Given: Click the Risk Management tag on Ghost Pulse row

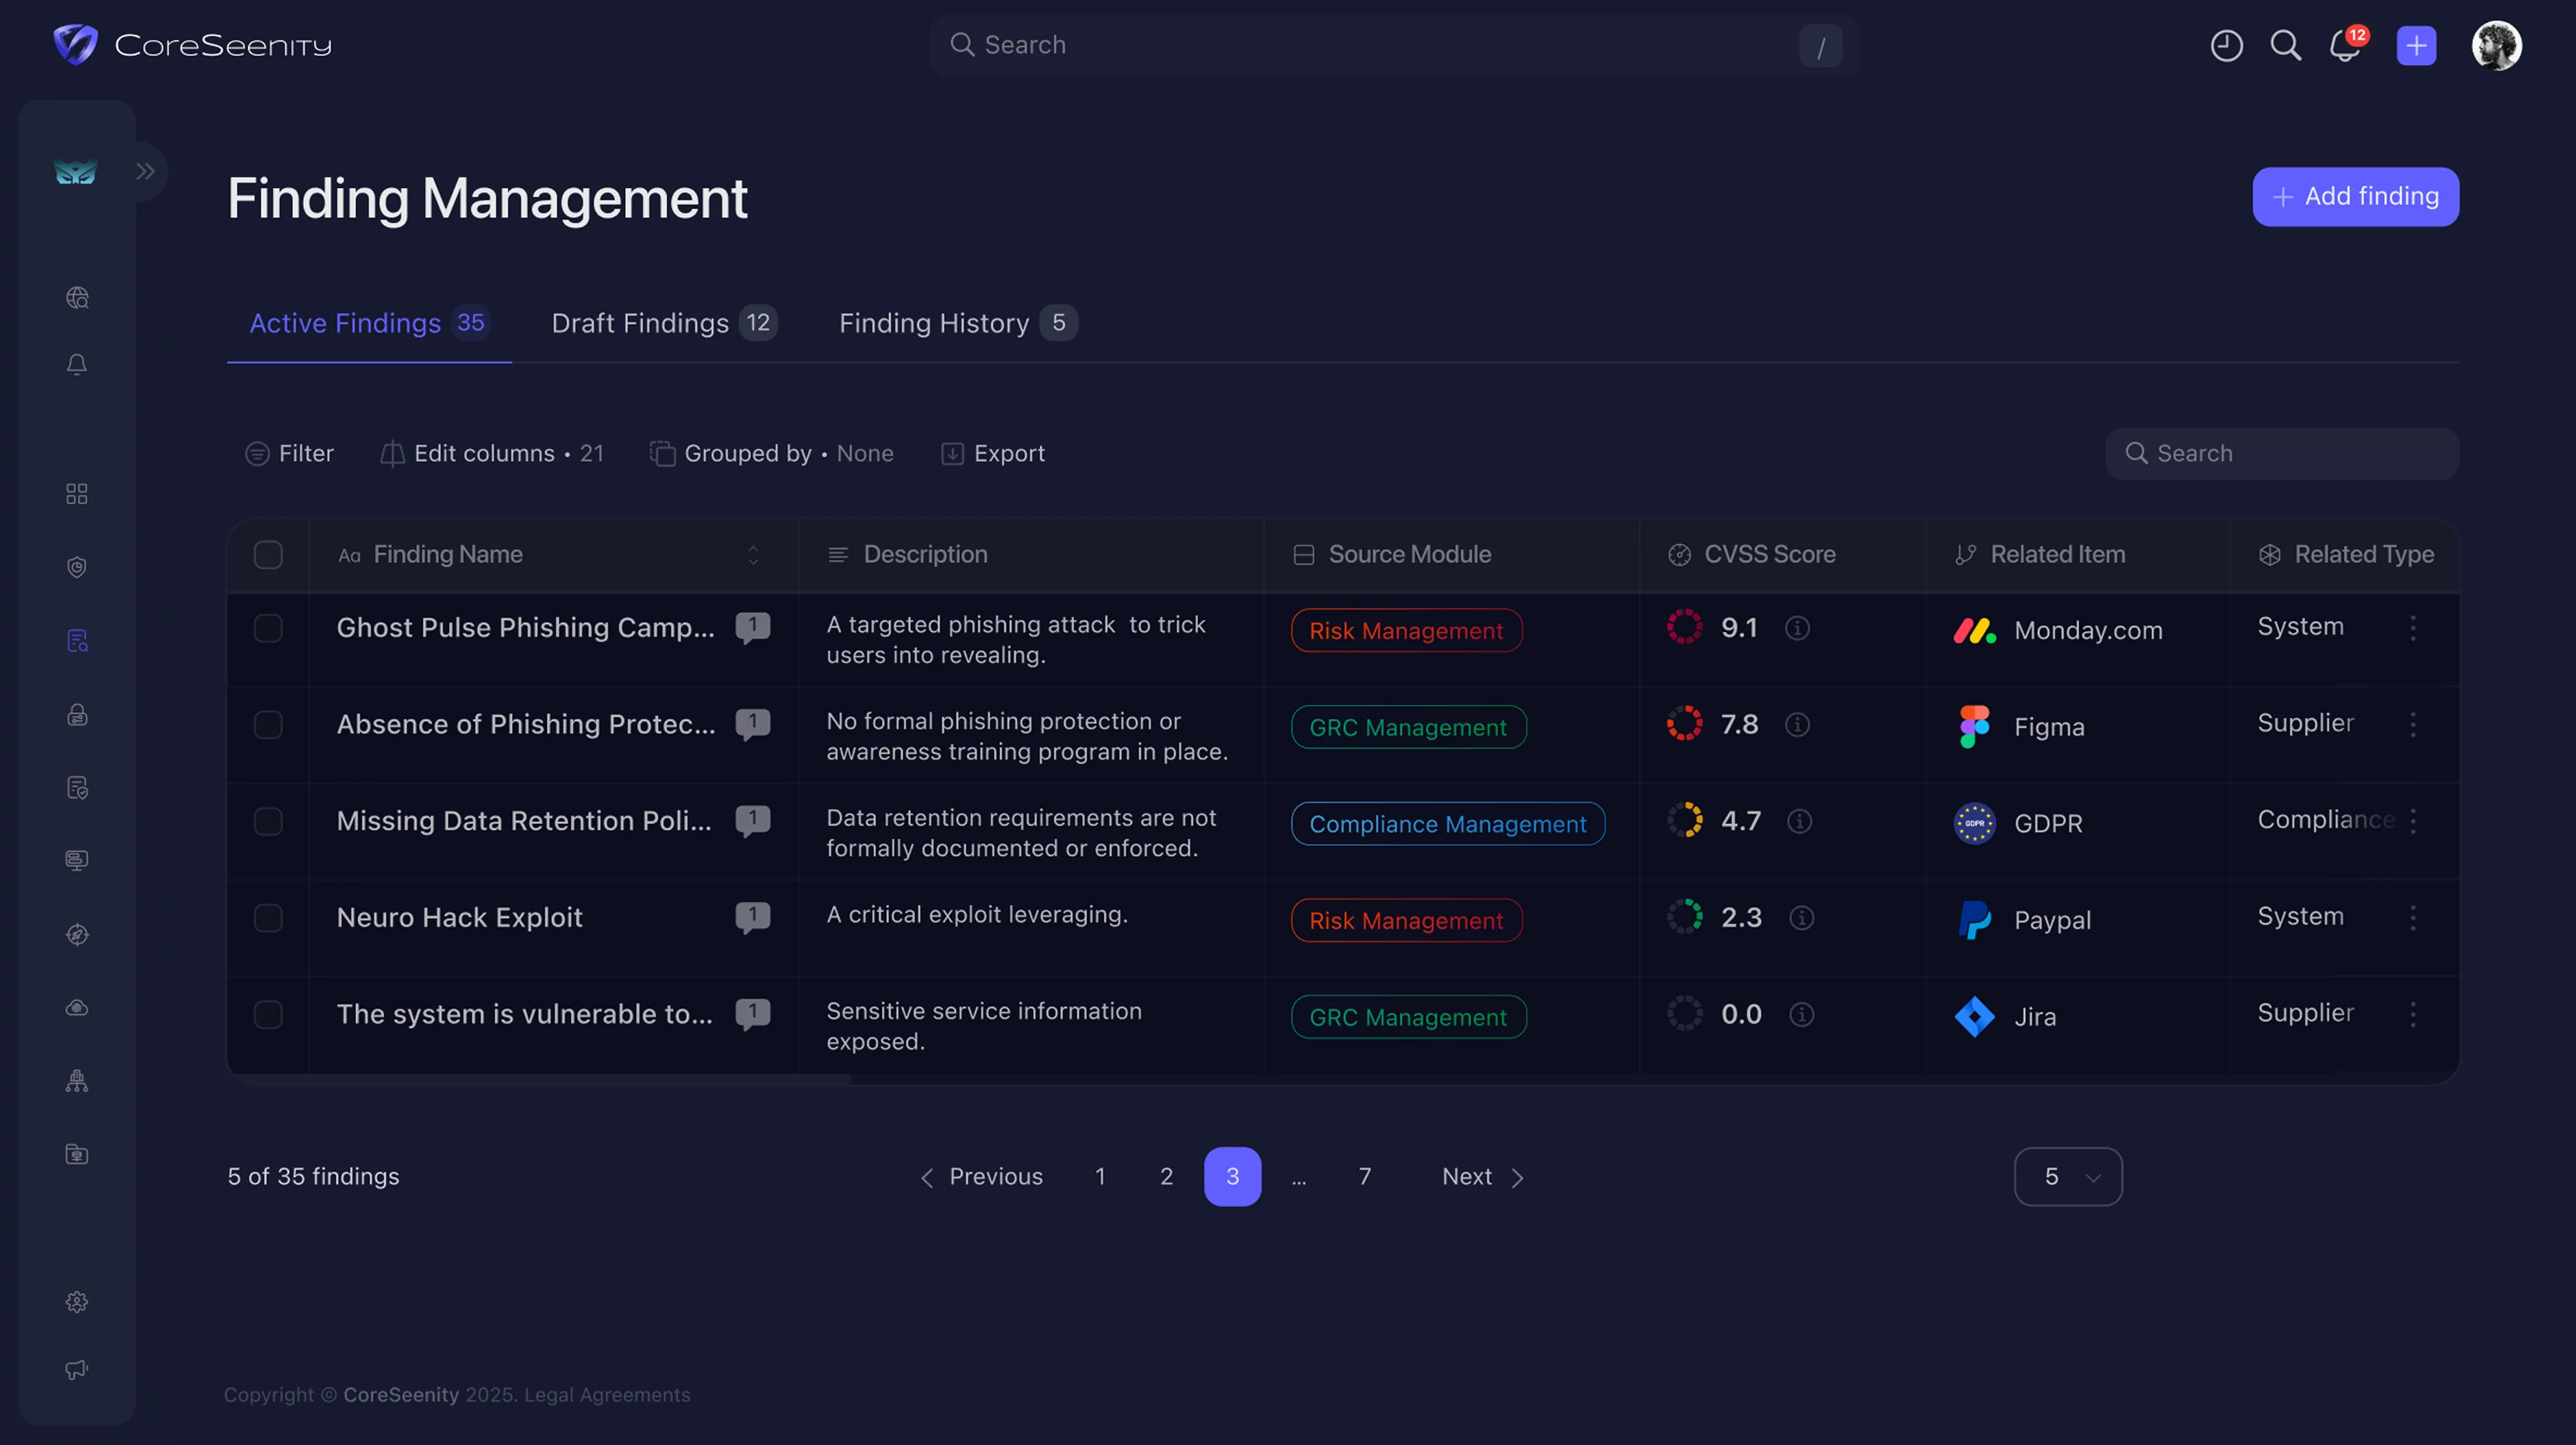Looking at the screenshot, I should [x=1406, y=631].
